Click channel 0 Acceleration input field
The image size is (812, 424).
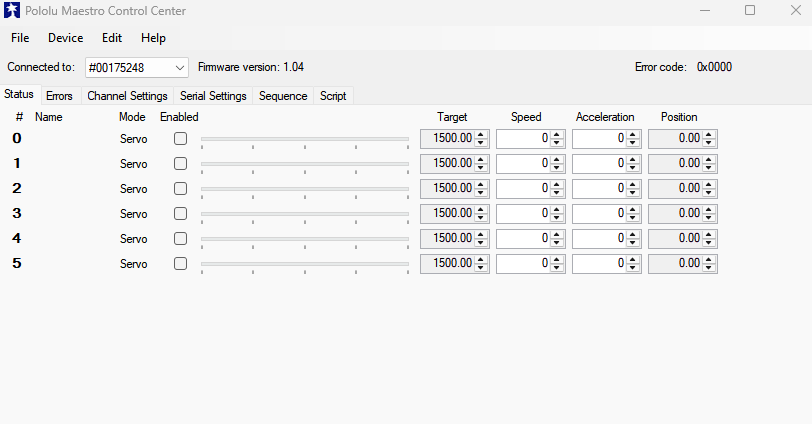599,139
